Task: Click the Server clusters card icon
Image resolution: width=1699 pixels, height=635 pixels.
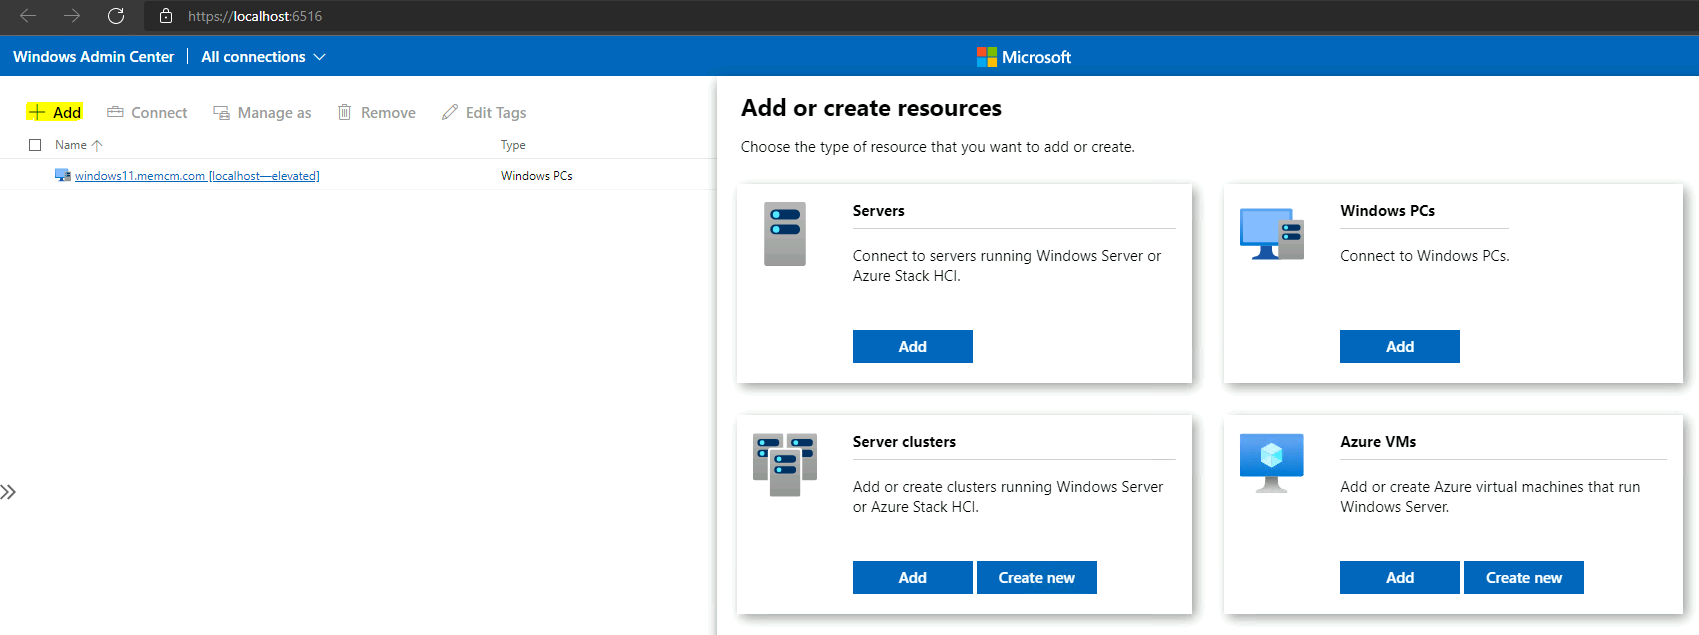Action: [x=785, y=464]
